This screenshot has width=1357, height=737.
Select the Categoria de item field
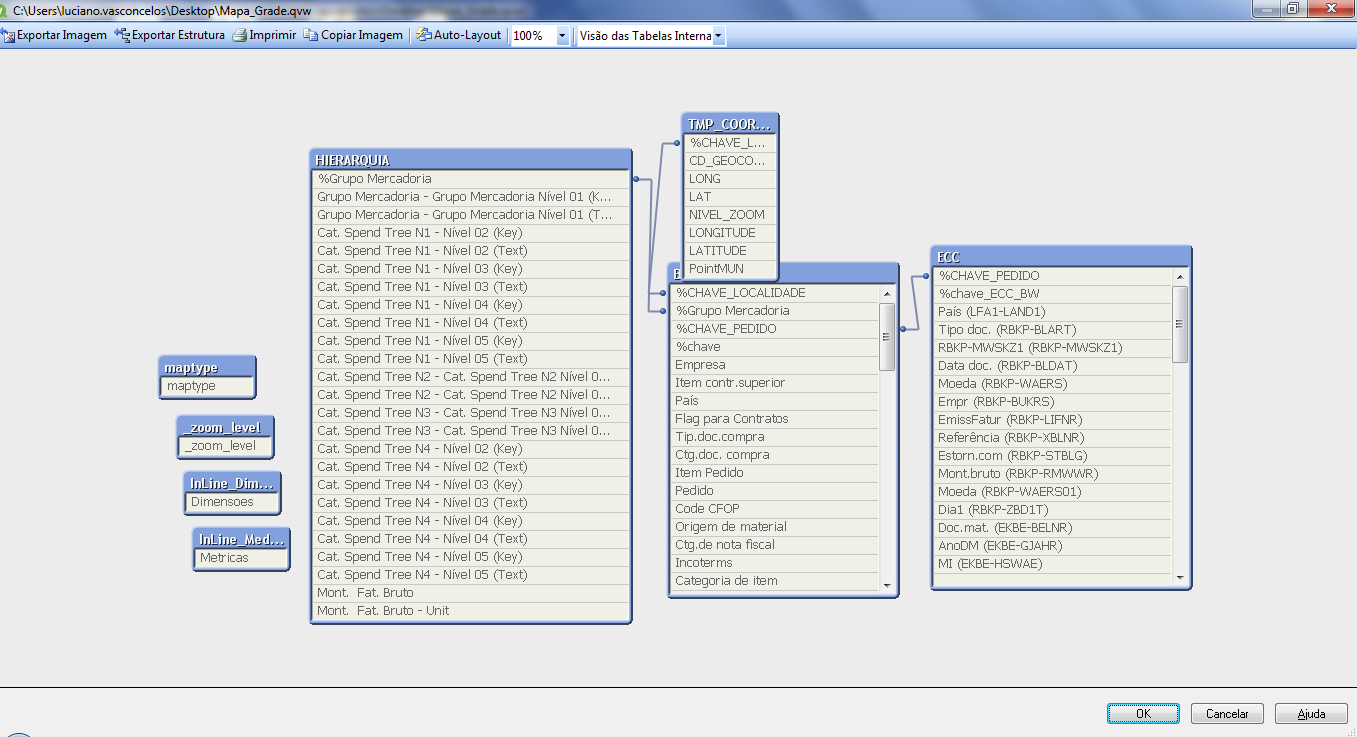(775, 581)
